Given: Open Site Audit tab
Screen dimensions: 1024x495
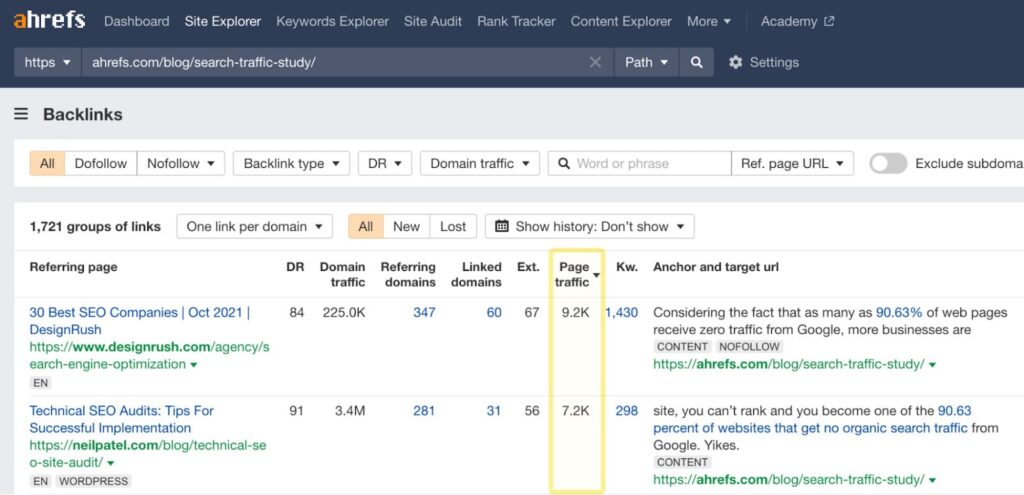Looking at the screenshot, I should pos(433,21).
